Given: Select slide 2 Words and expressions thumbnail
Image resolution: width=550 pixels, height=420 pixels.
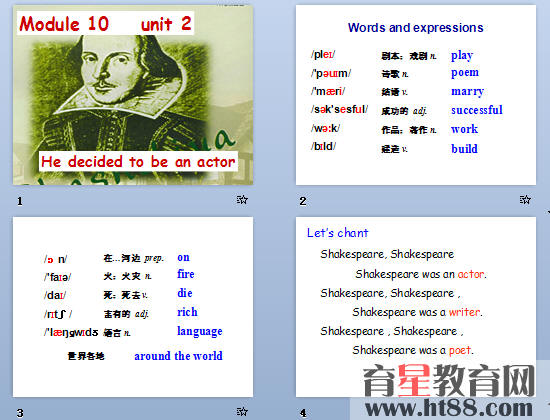Looking at the screenshot, I should (416, 95).
